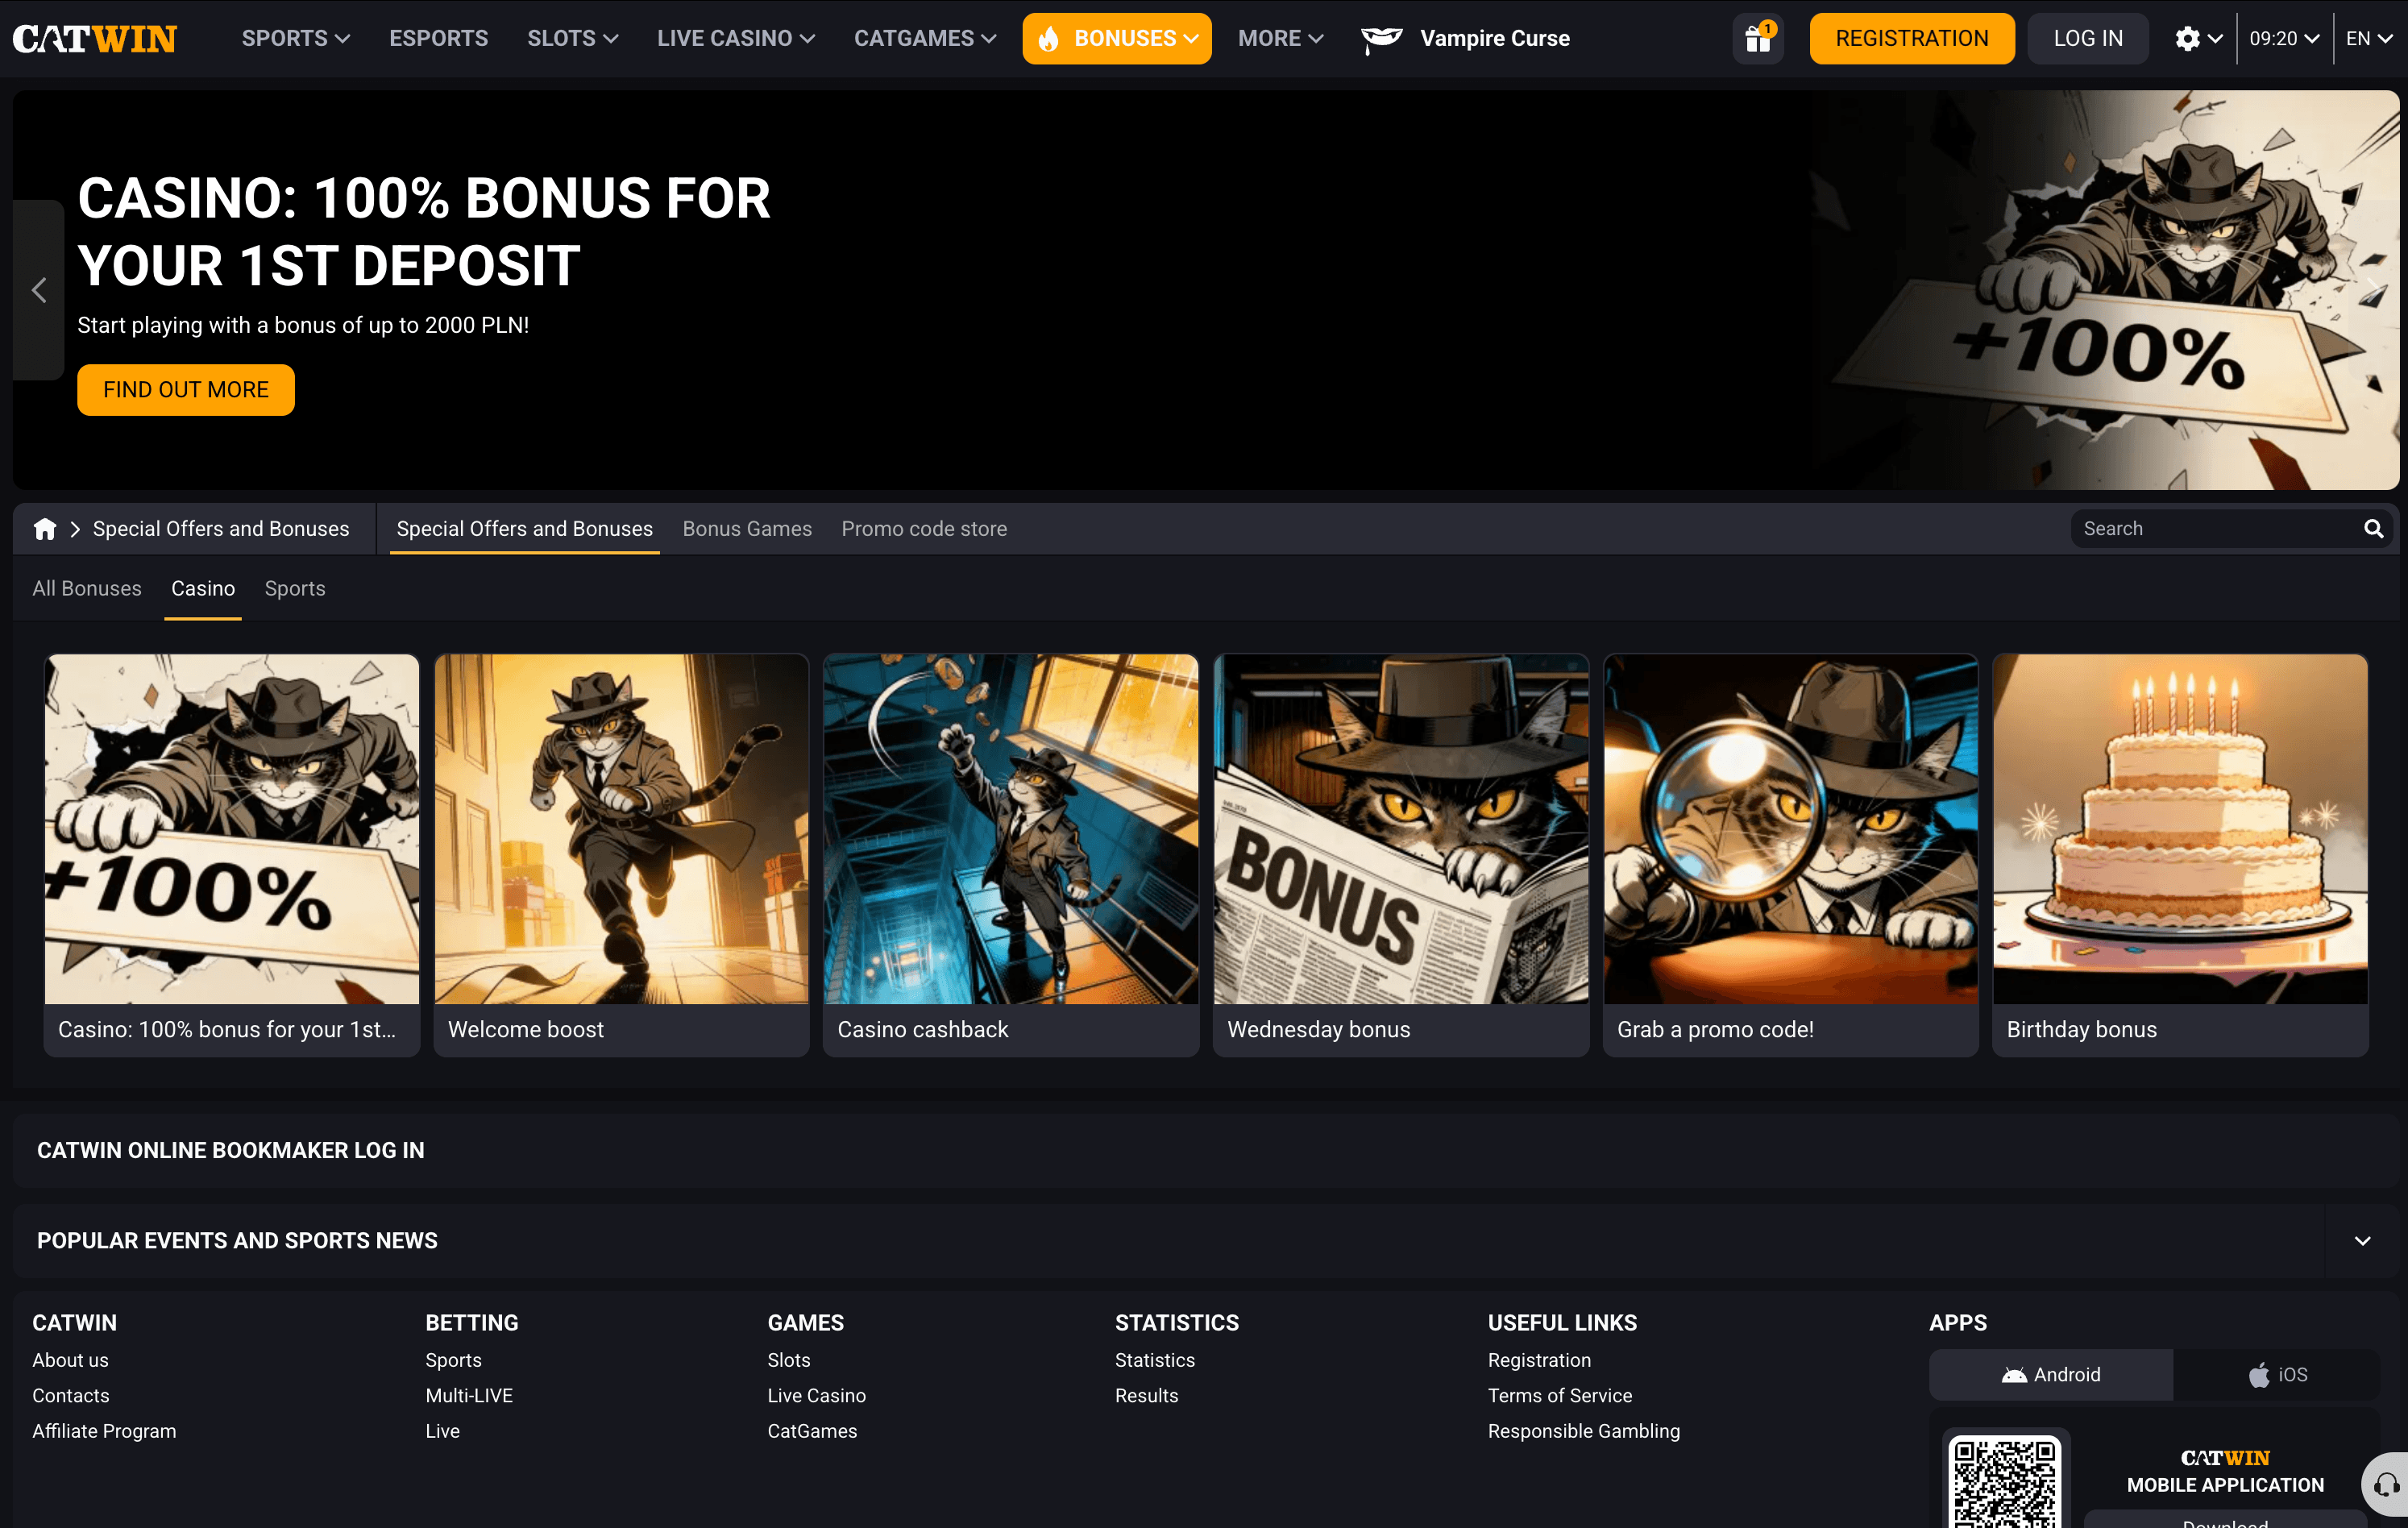Click the search magnifier icon
Image resolution: width=2408 pixels, height=1528 pixels.
(2373, 529)
